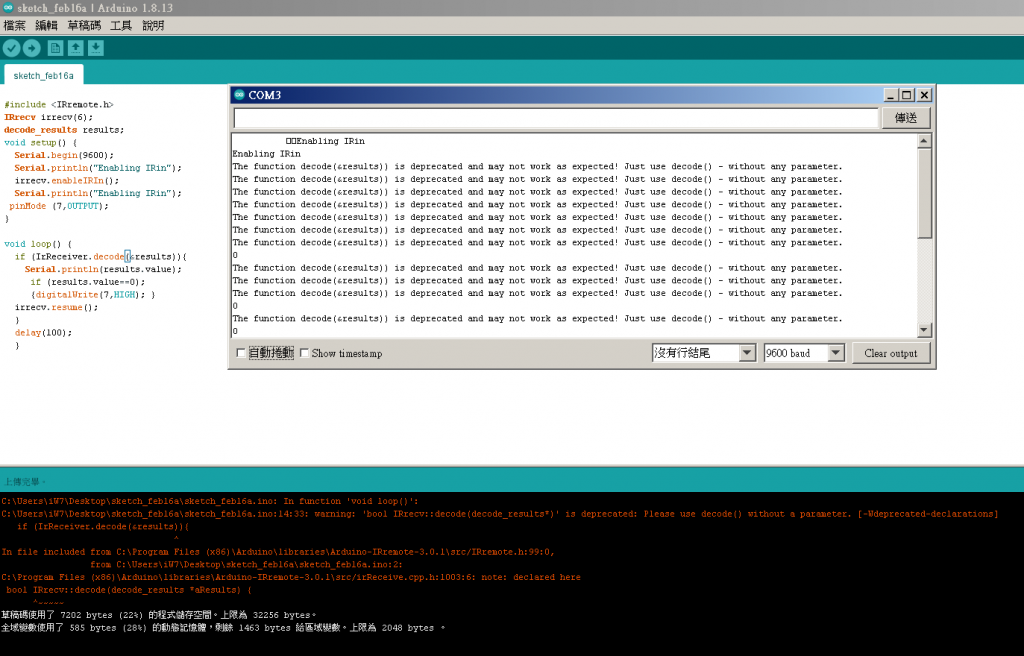1024x656 pixels.
Task: Open the 沒有行結尾 line ending dropdown
Action: point(703,353)
